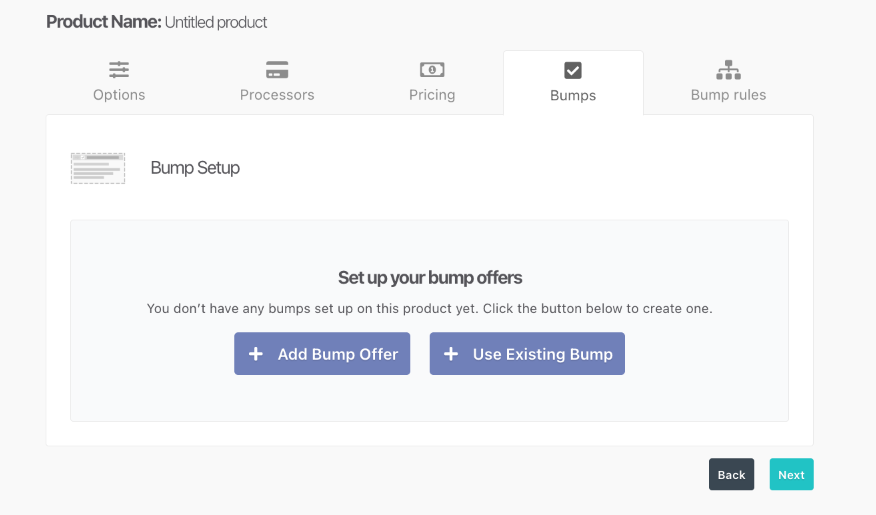Open the Bump rules tab label

point(728,95)
